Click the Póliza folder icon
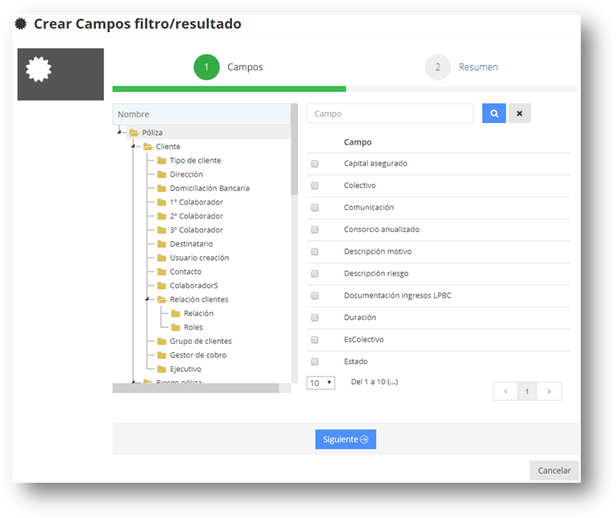The width and height of the screenshot is (616, 518). (x=134, y=133)
